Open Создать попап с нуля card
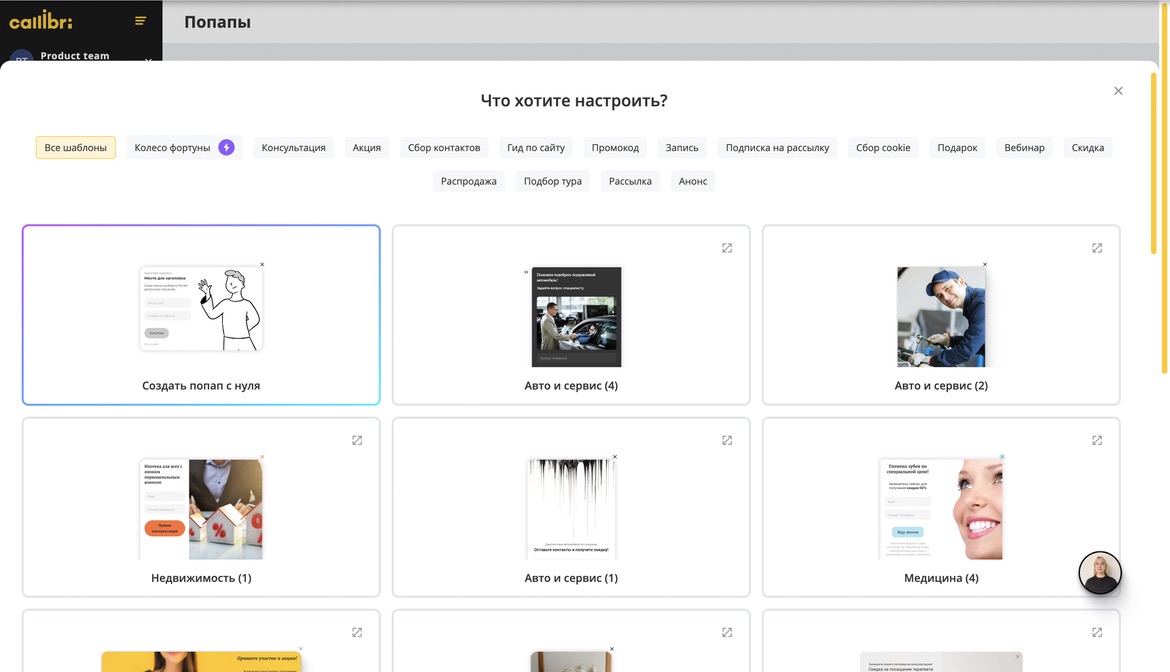This screenshot has width=1170, height=672. (201, 315)
